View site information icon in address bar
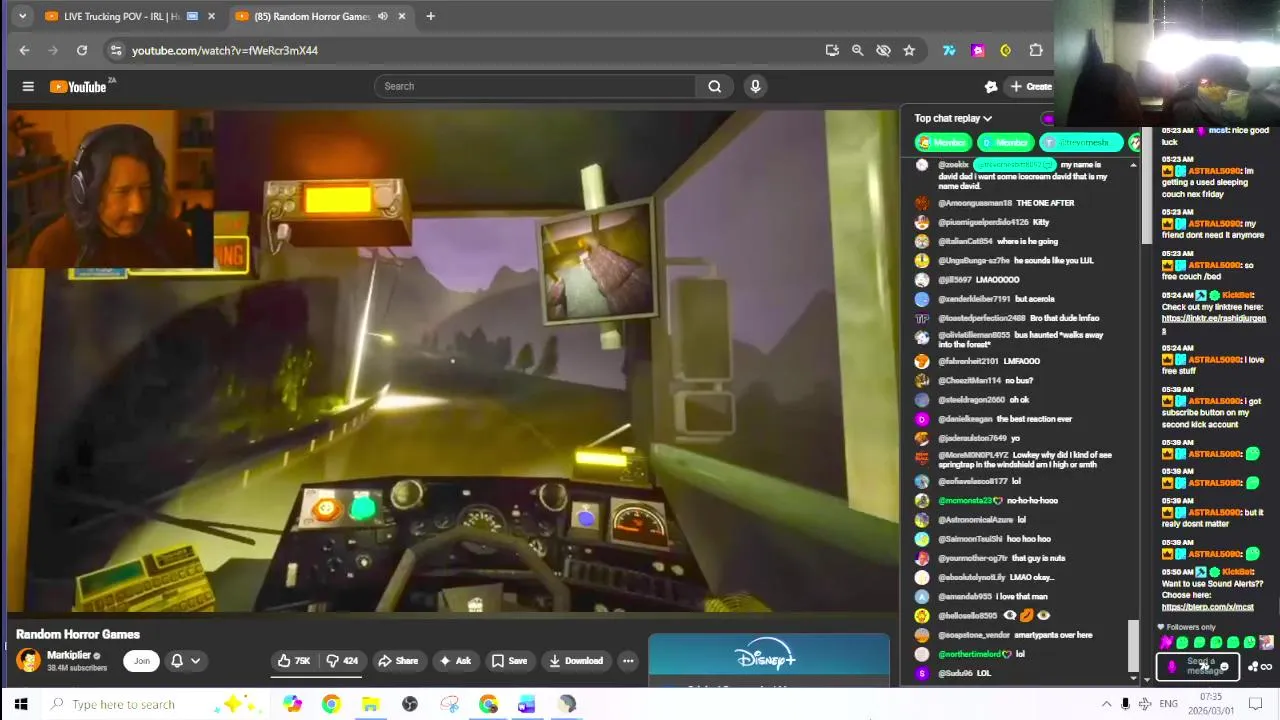This screenshot has width=1280, height=720. point(116,50)
